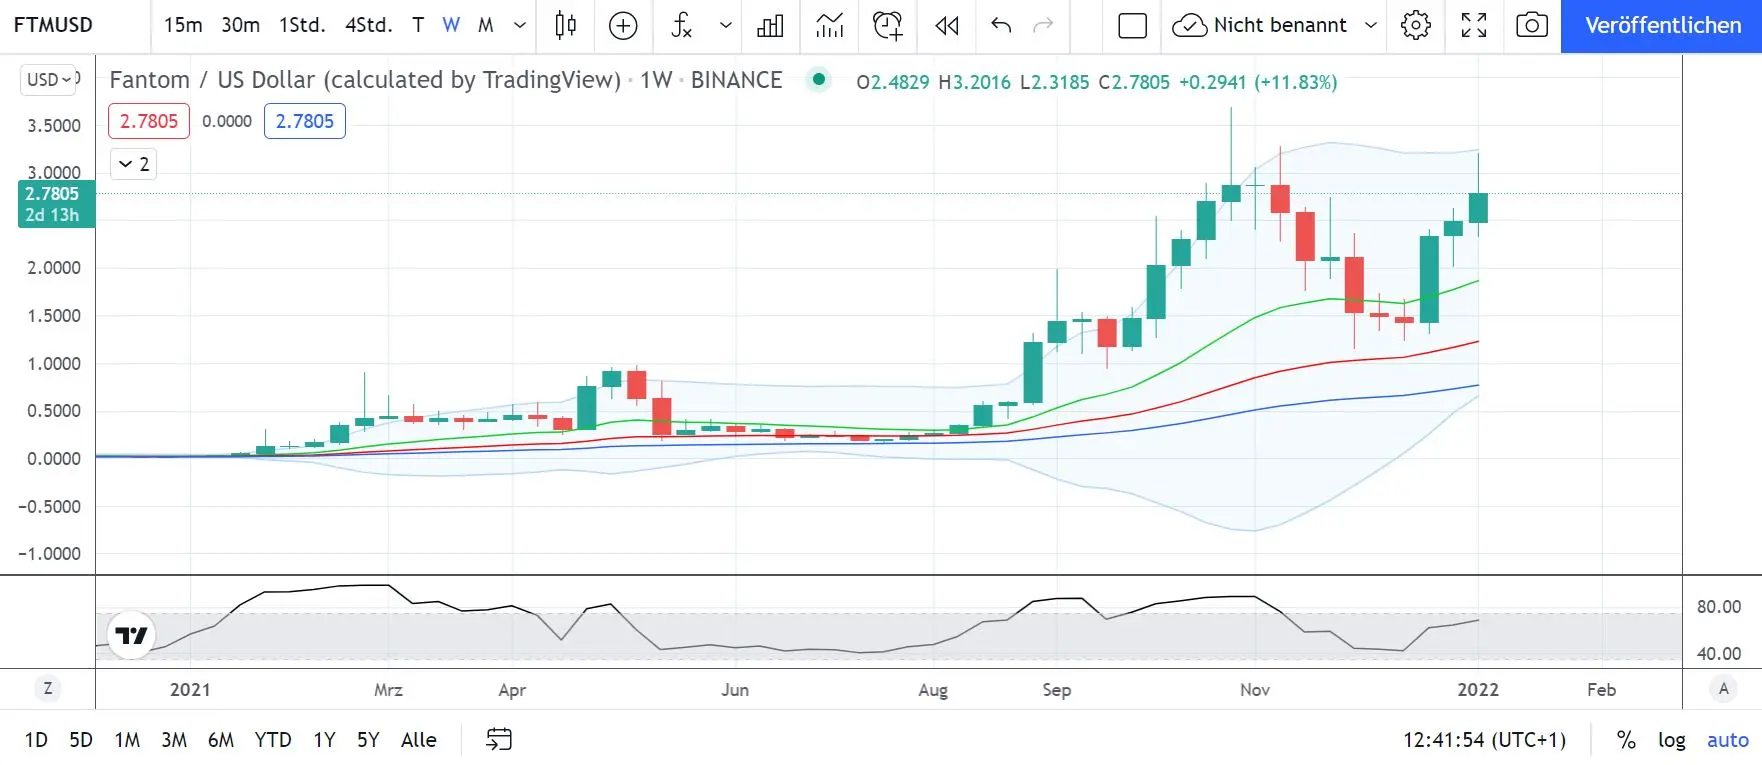Open the FTMUSD symbol search
1762x765 pixels.
[53, 25]
